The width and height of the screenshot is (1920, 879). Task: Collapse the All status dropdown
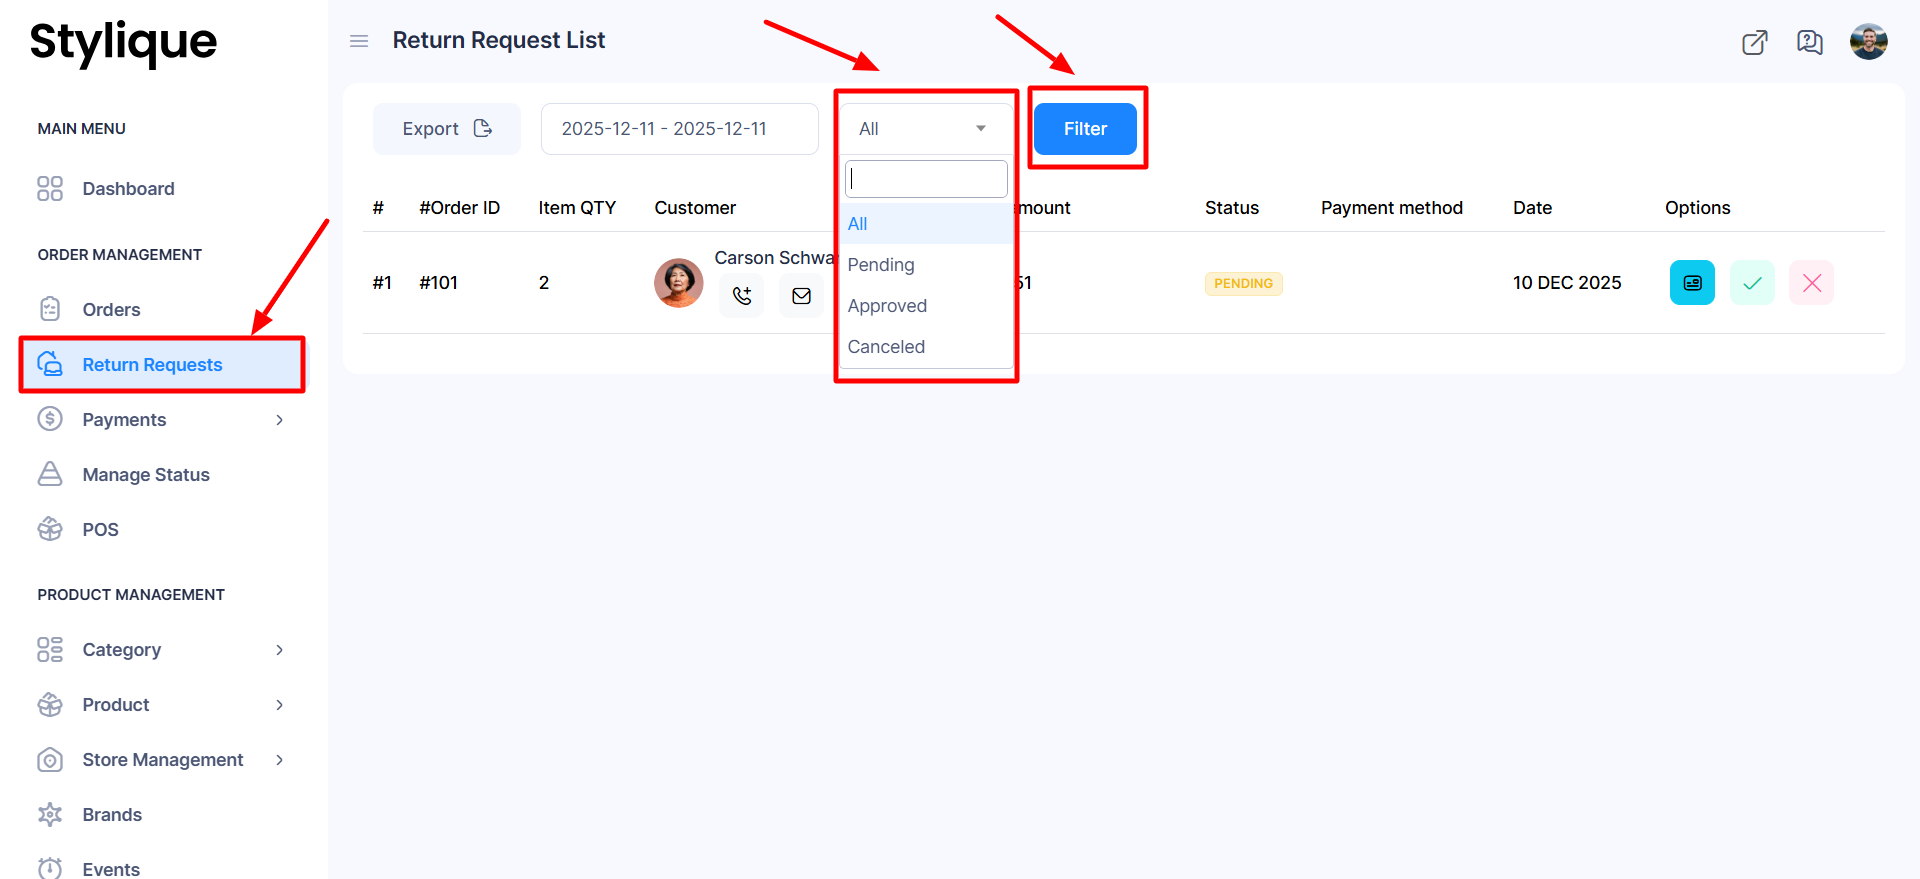coord(924,129)
